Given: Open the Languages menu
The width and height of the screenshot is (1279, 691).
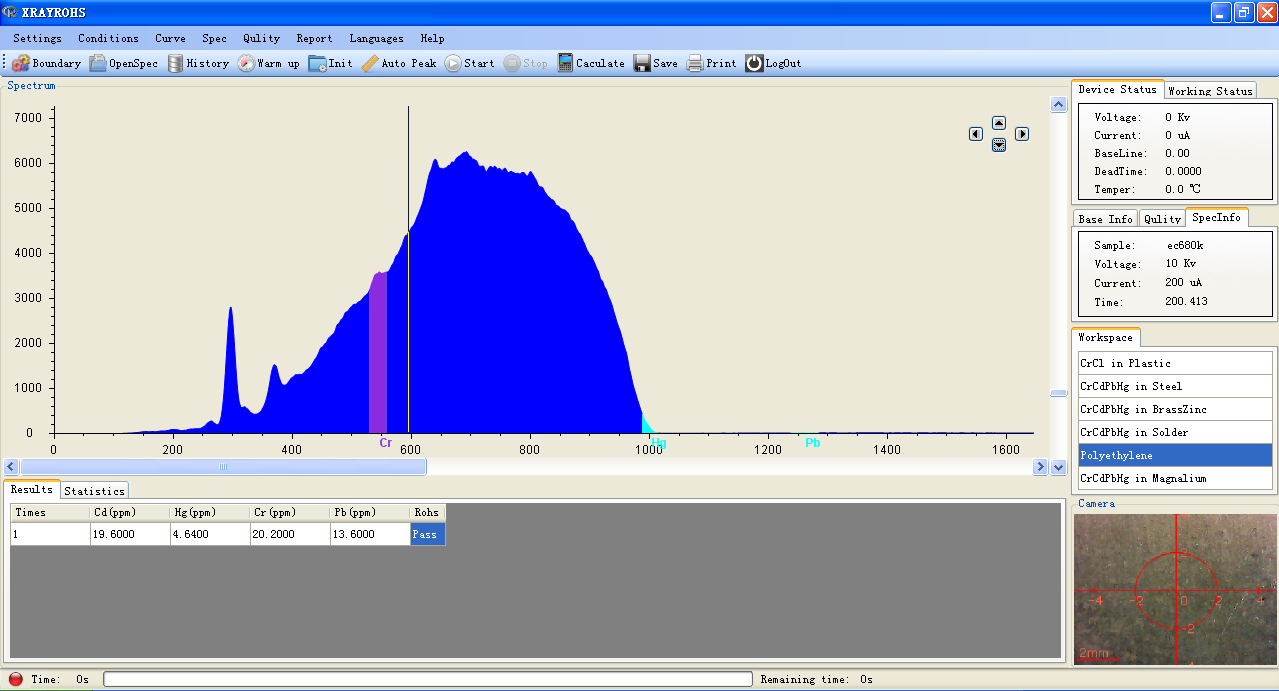Looking at the screenshot, I should tap(376, 38).
